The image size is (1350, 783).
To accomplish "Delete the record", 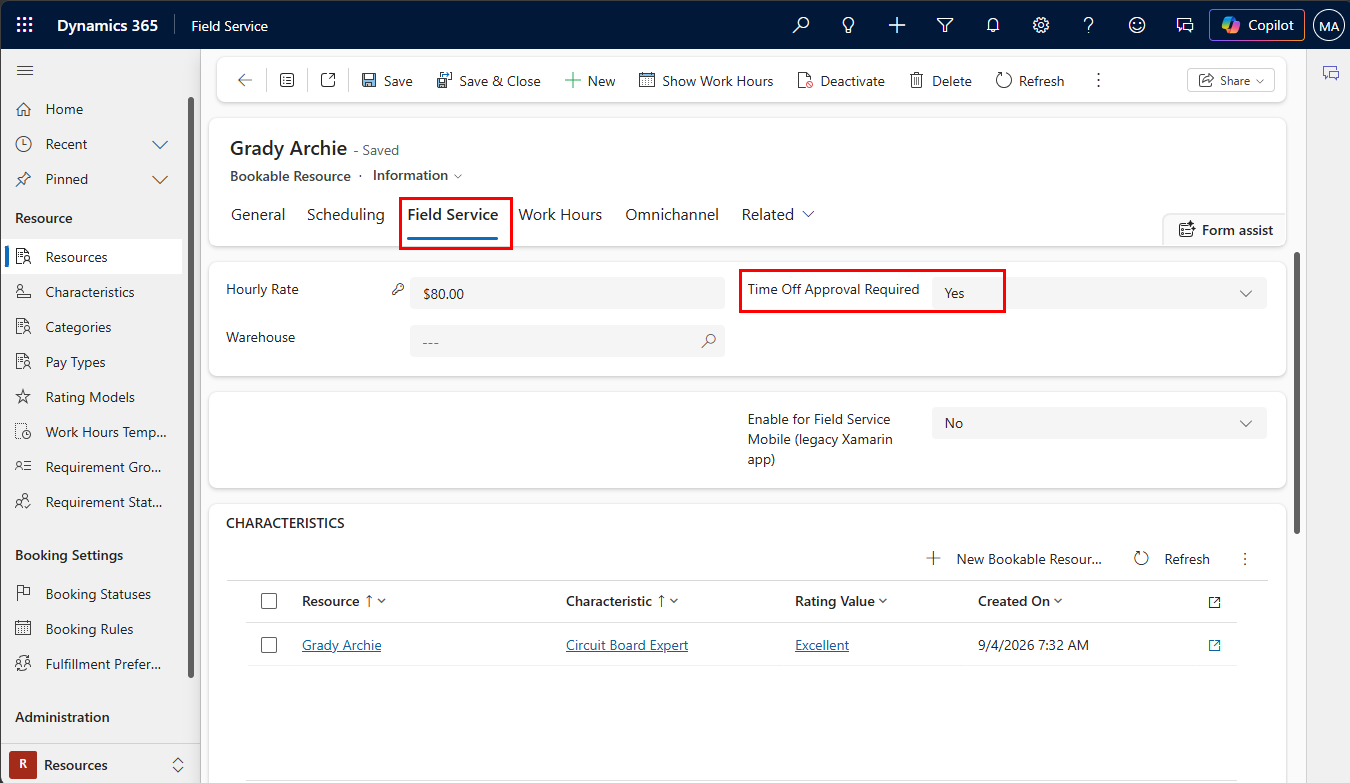I will 940,81.
